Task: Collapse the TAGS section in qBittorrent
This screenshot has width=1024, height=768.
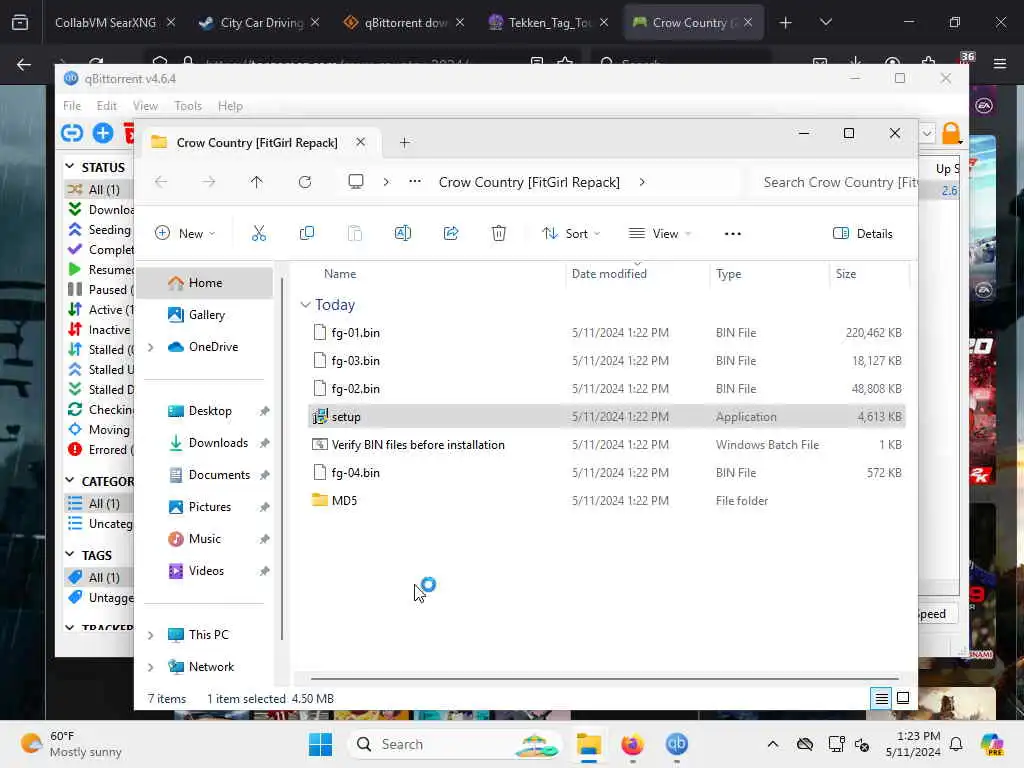Action: [x=69, y=554]
